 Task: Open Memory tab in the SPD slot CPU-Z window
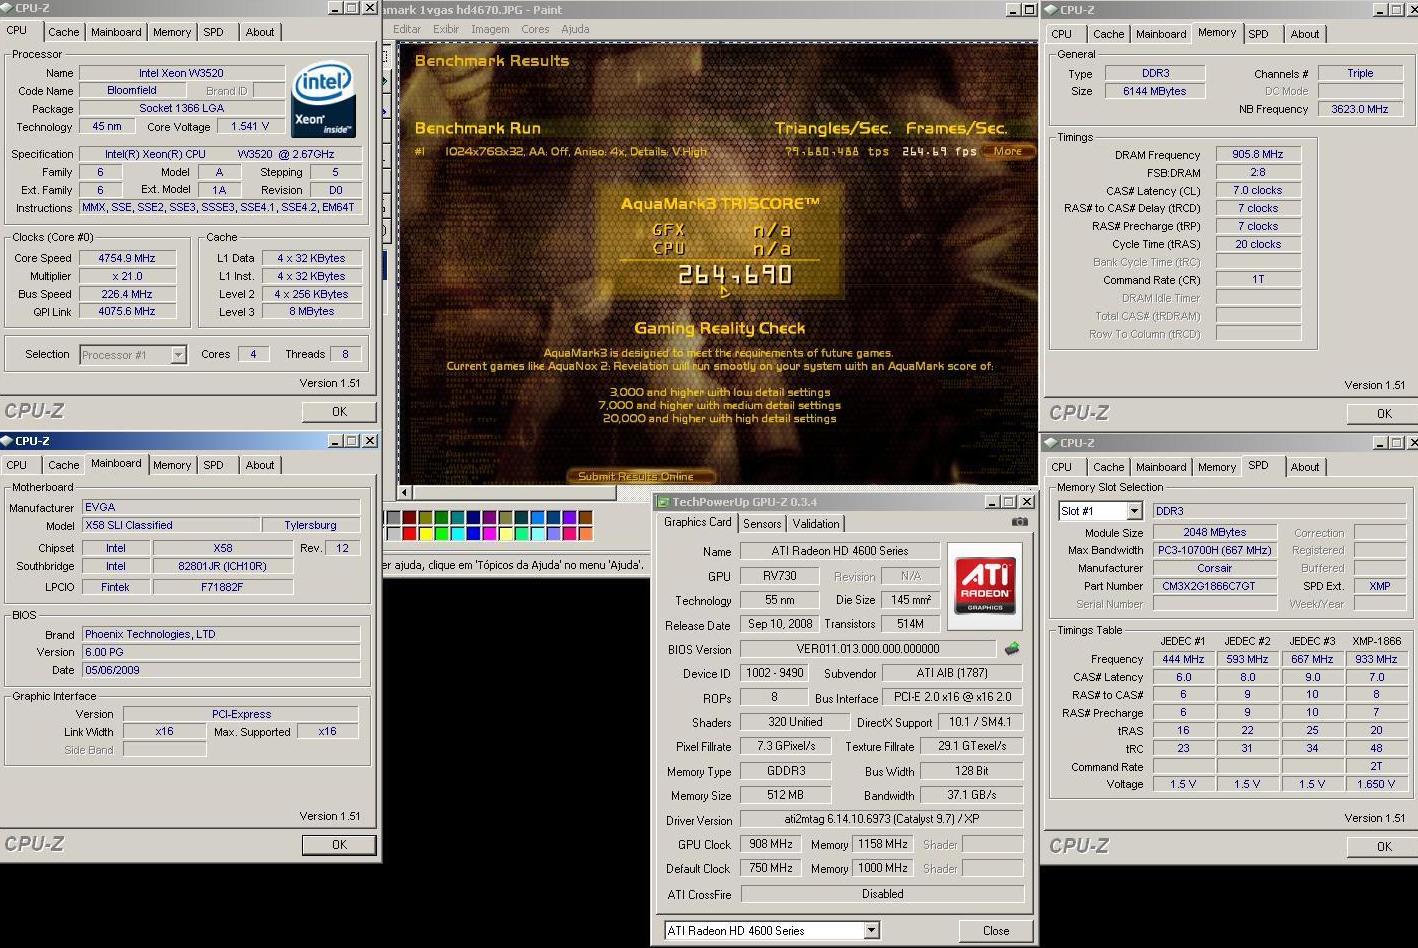point(1217,467)
